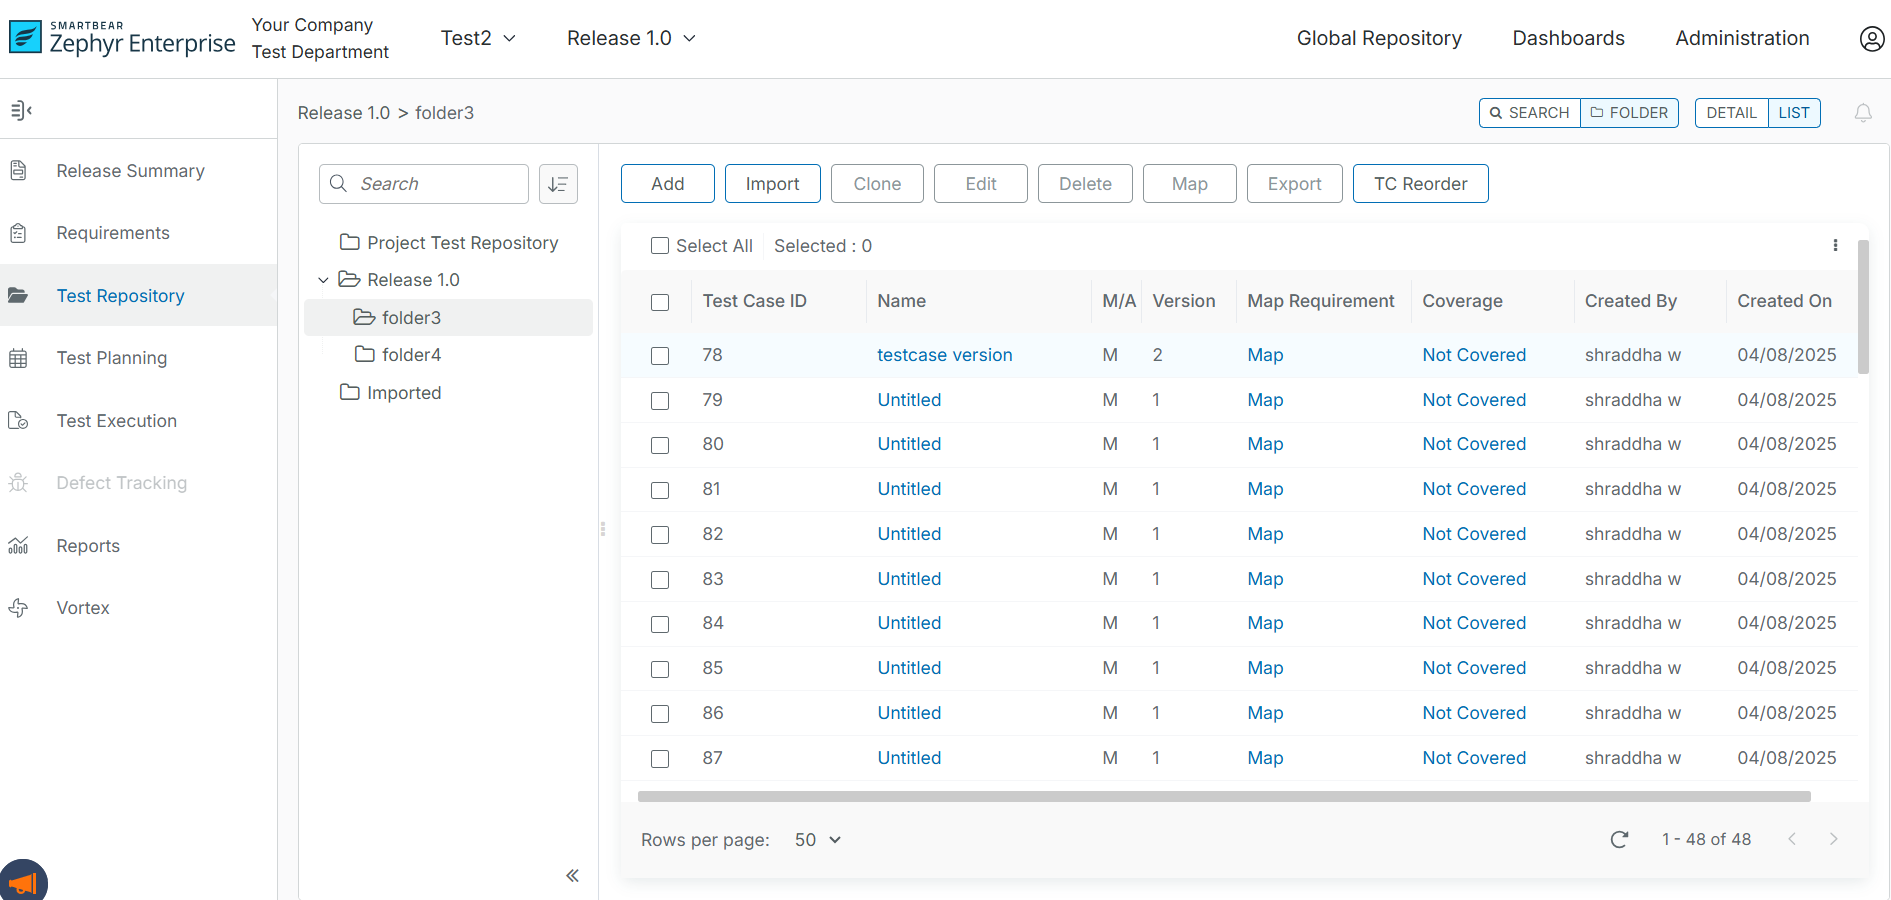Refresh the test case list
Viewport: 1891px width, 900px height.
(x=1619, y=839)
